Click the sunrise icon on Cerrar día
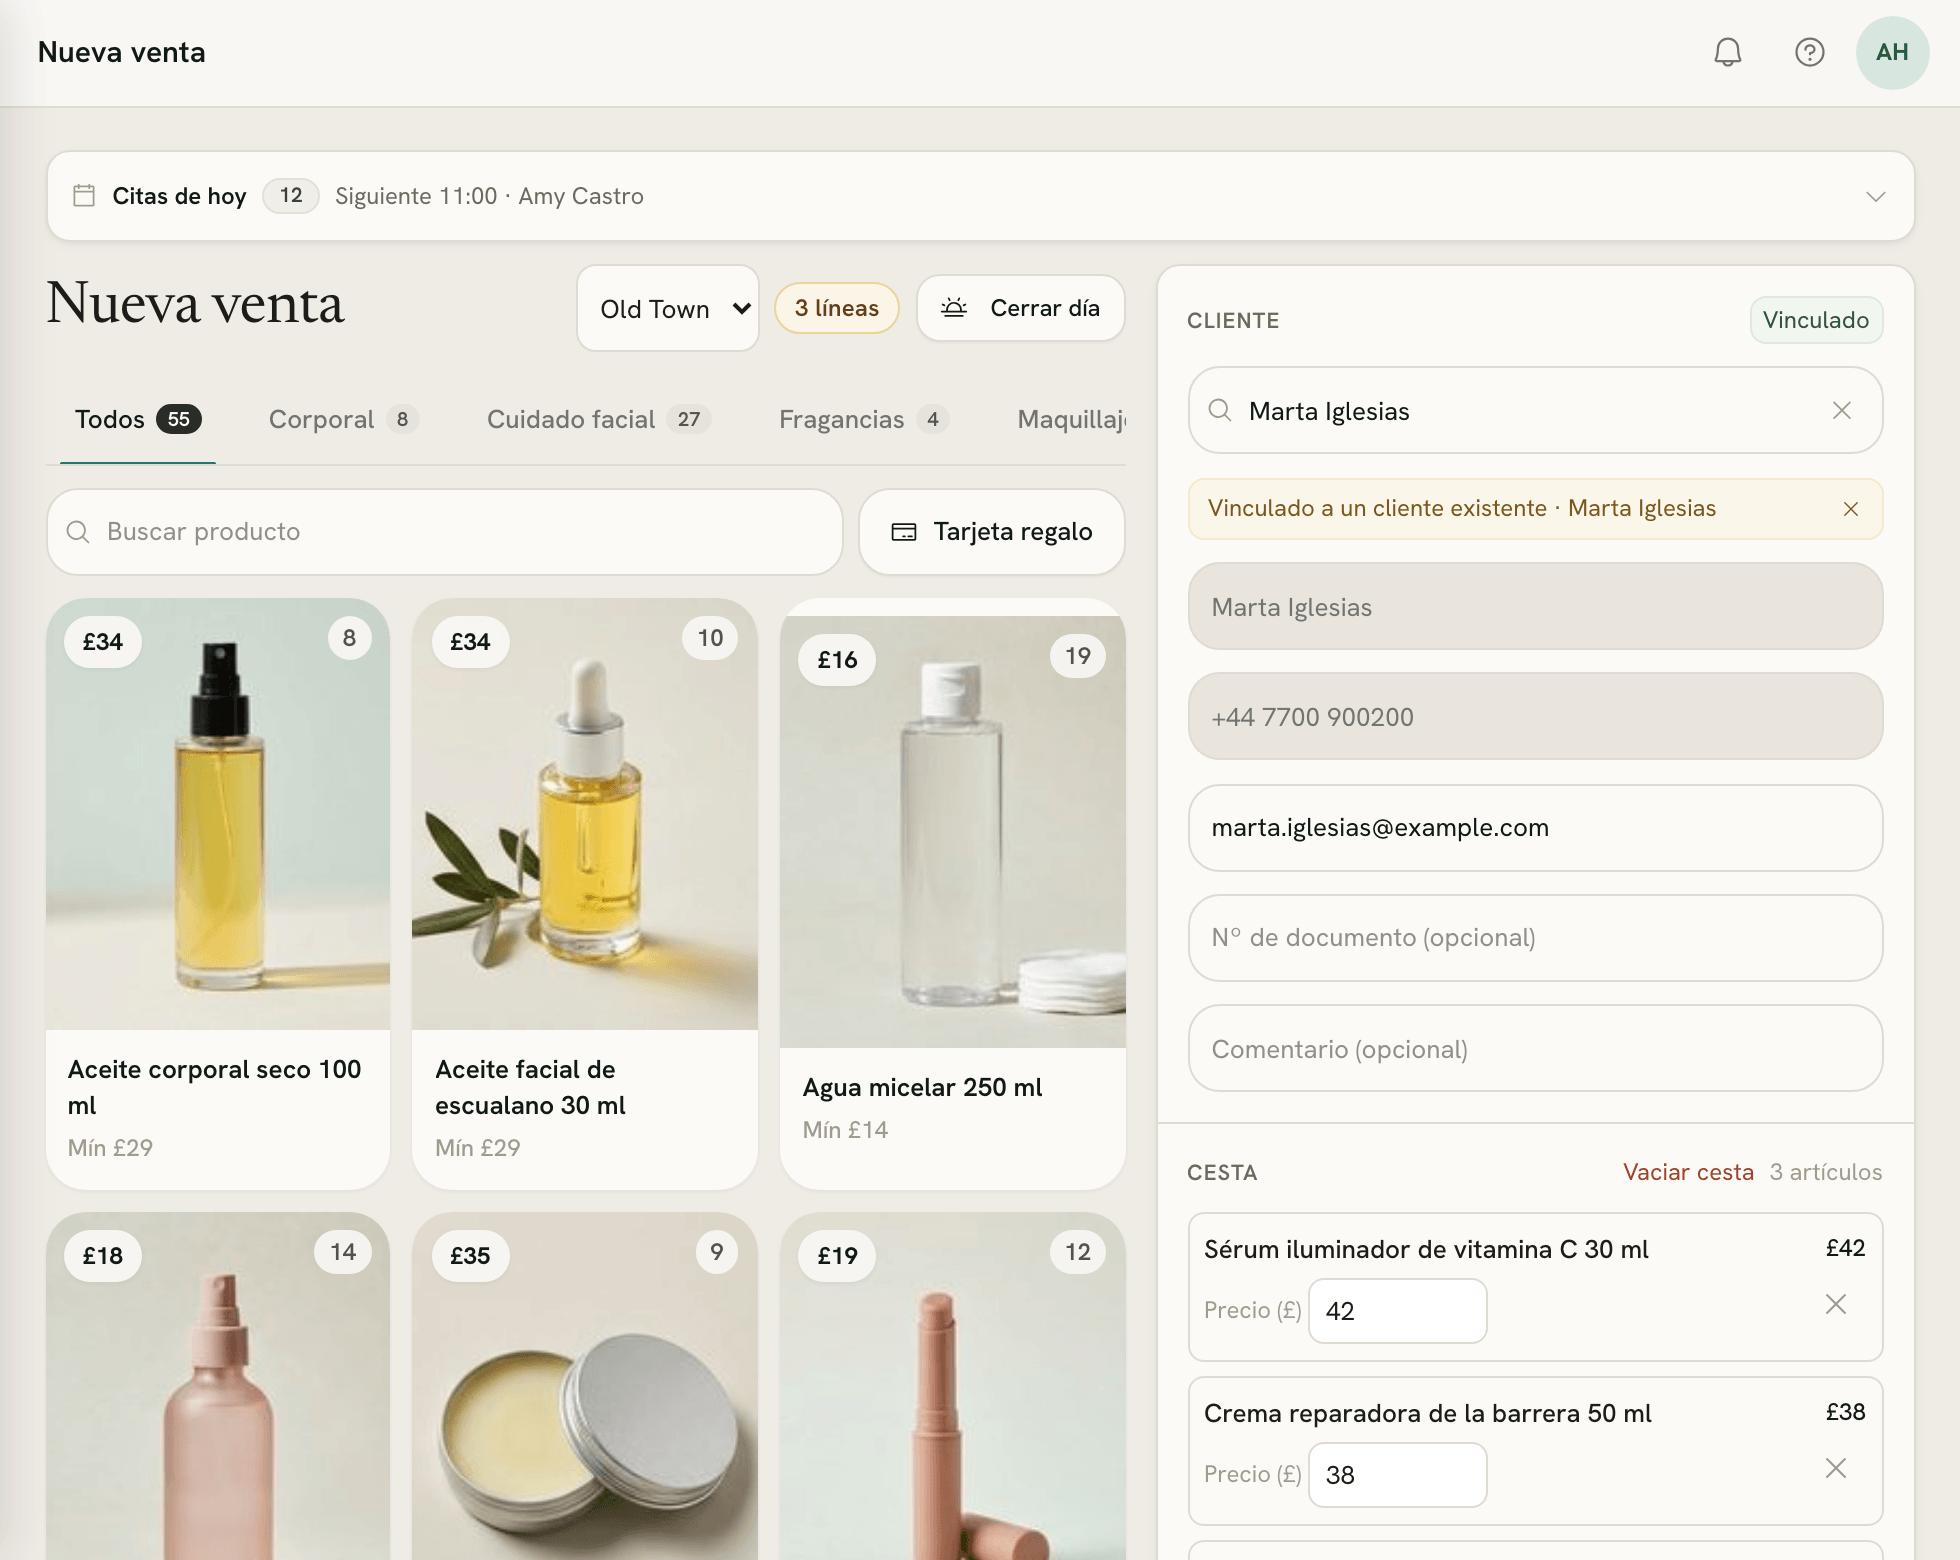The height and width of the screenshot is (1560, 1960). 954,308
